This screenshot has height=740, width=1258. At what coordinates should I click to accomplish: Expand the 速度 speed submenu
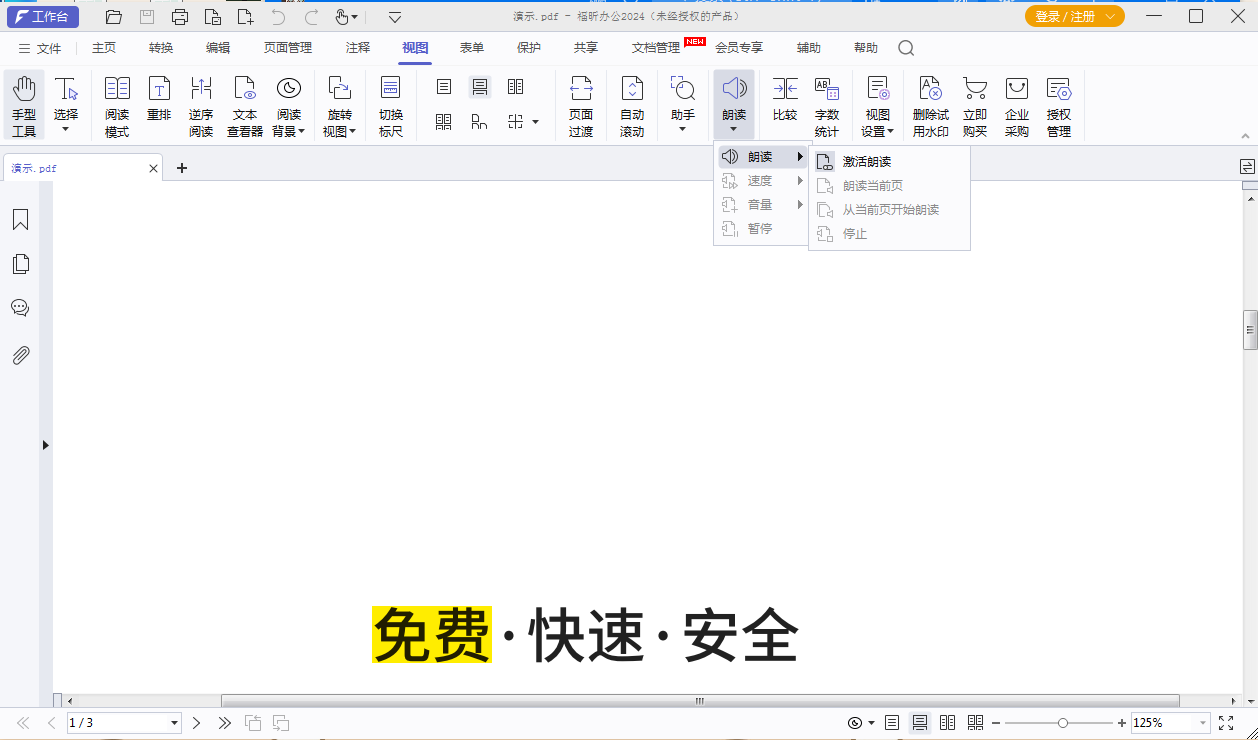pyautogui.click(x=760, y=180)
